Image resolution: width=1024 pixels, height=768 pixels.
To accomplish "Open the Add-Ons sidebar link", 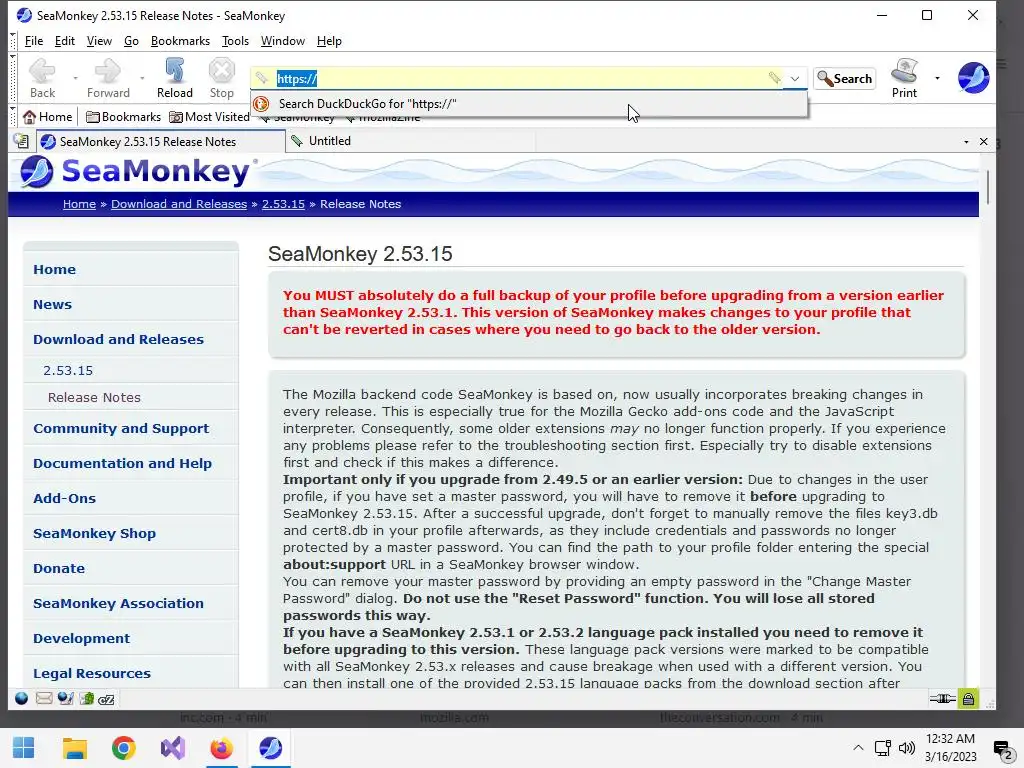I will coord(64,498).
